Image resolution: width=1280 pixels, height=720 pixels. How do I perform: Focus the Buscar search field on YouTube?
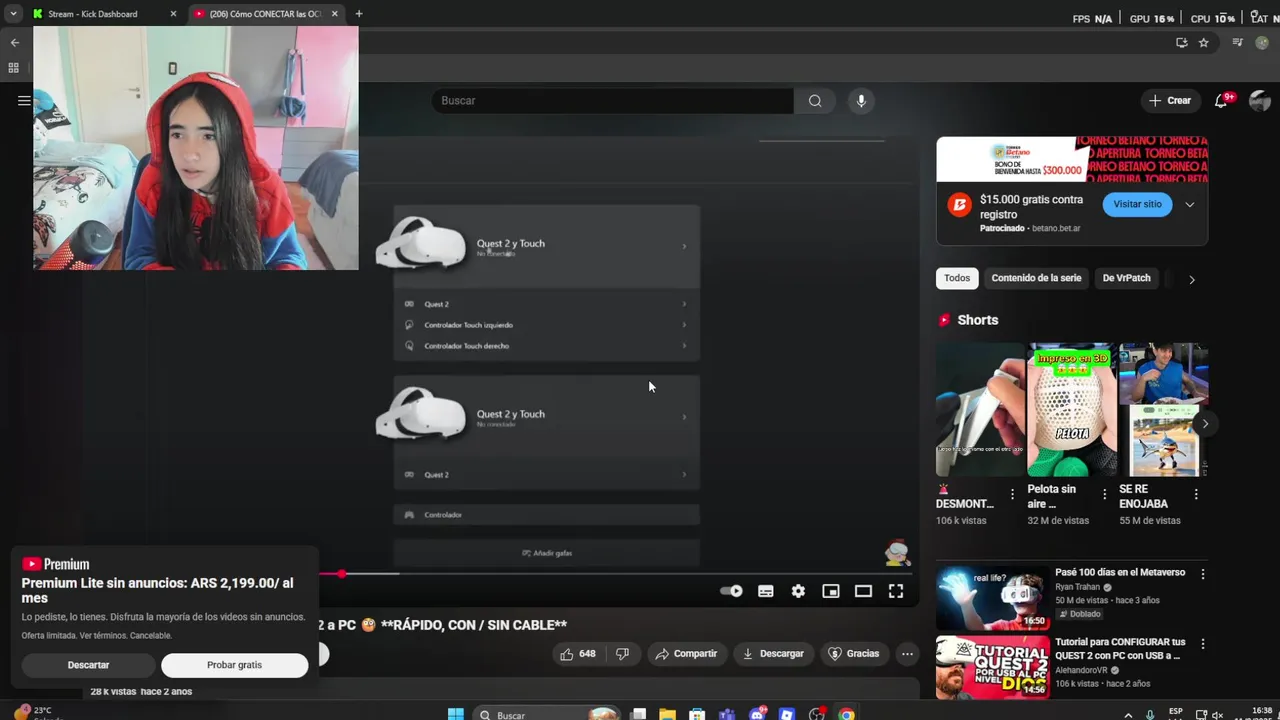pos(612,101)
